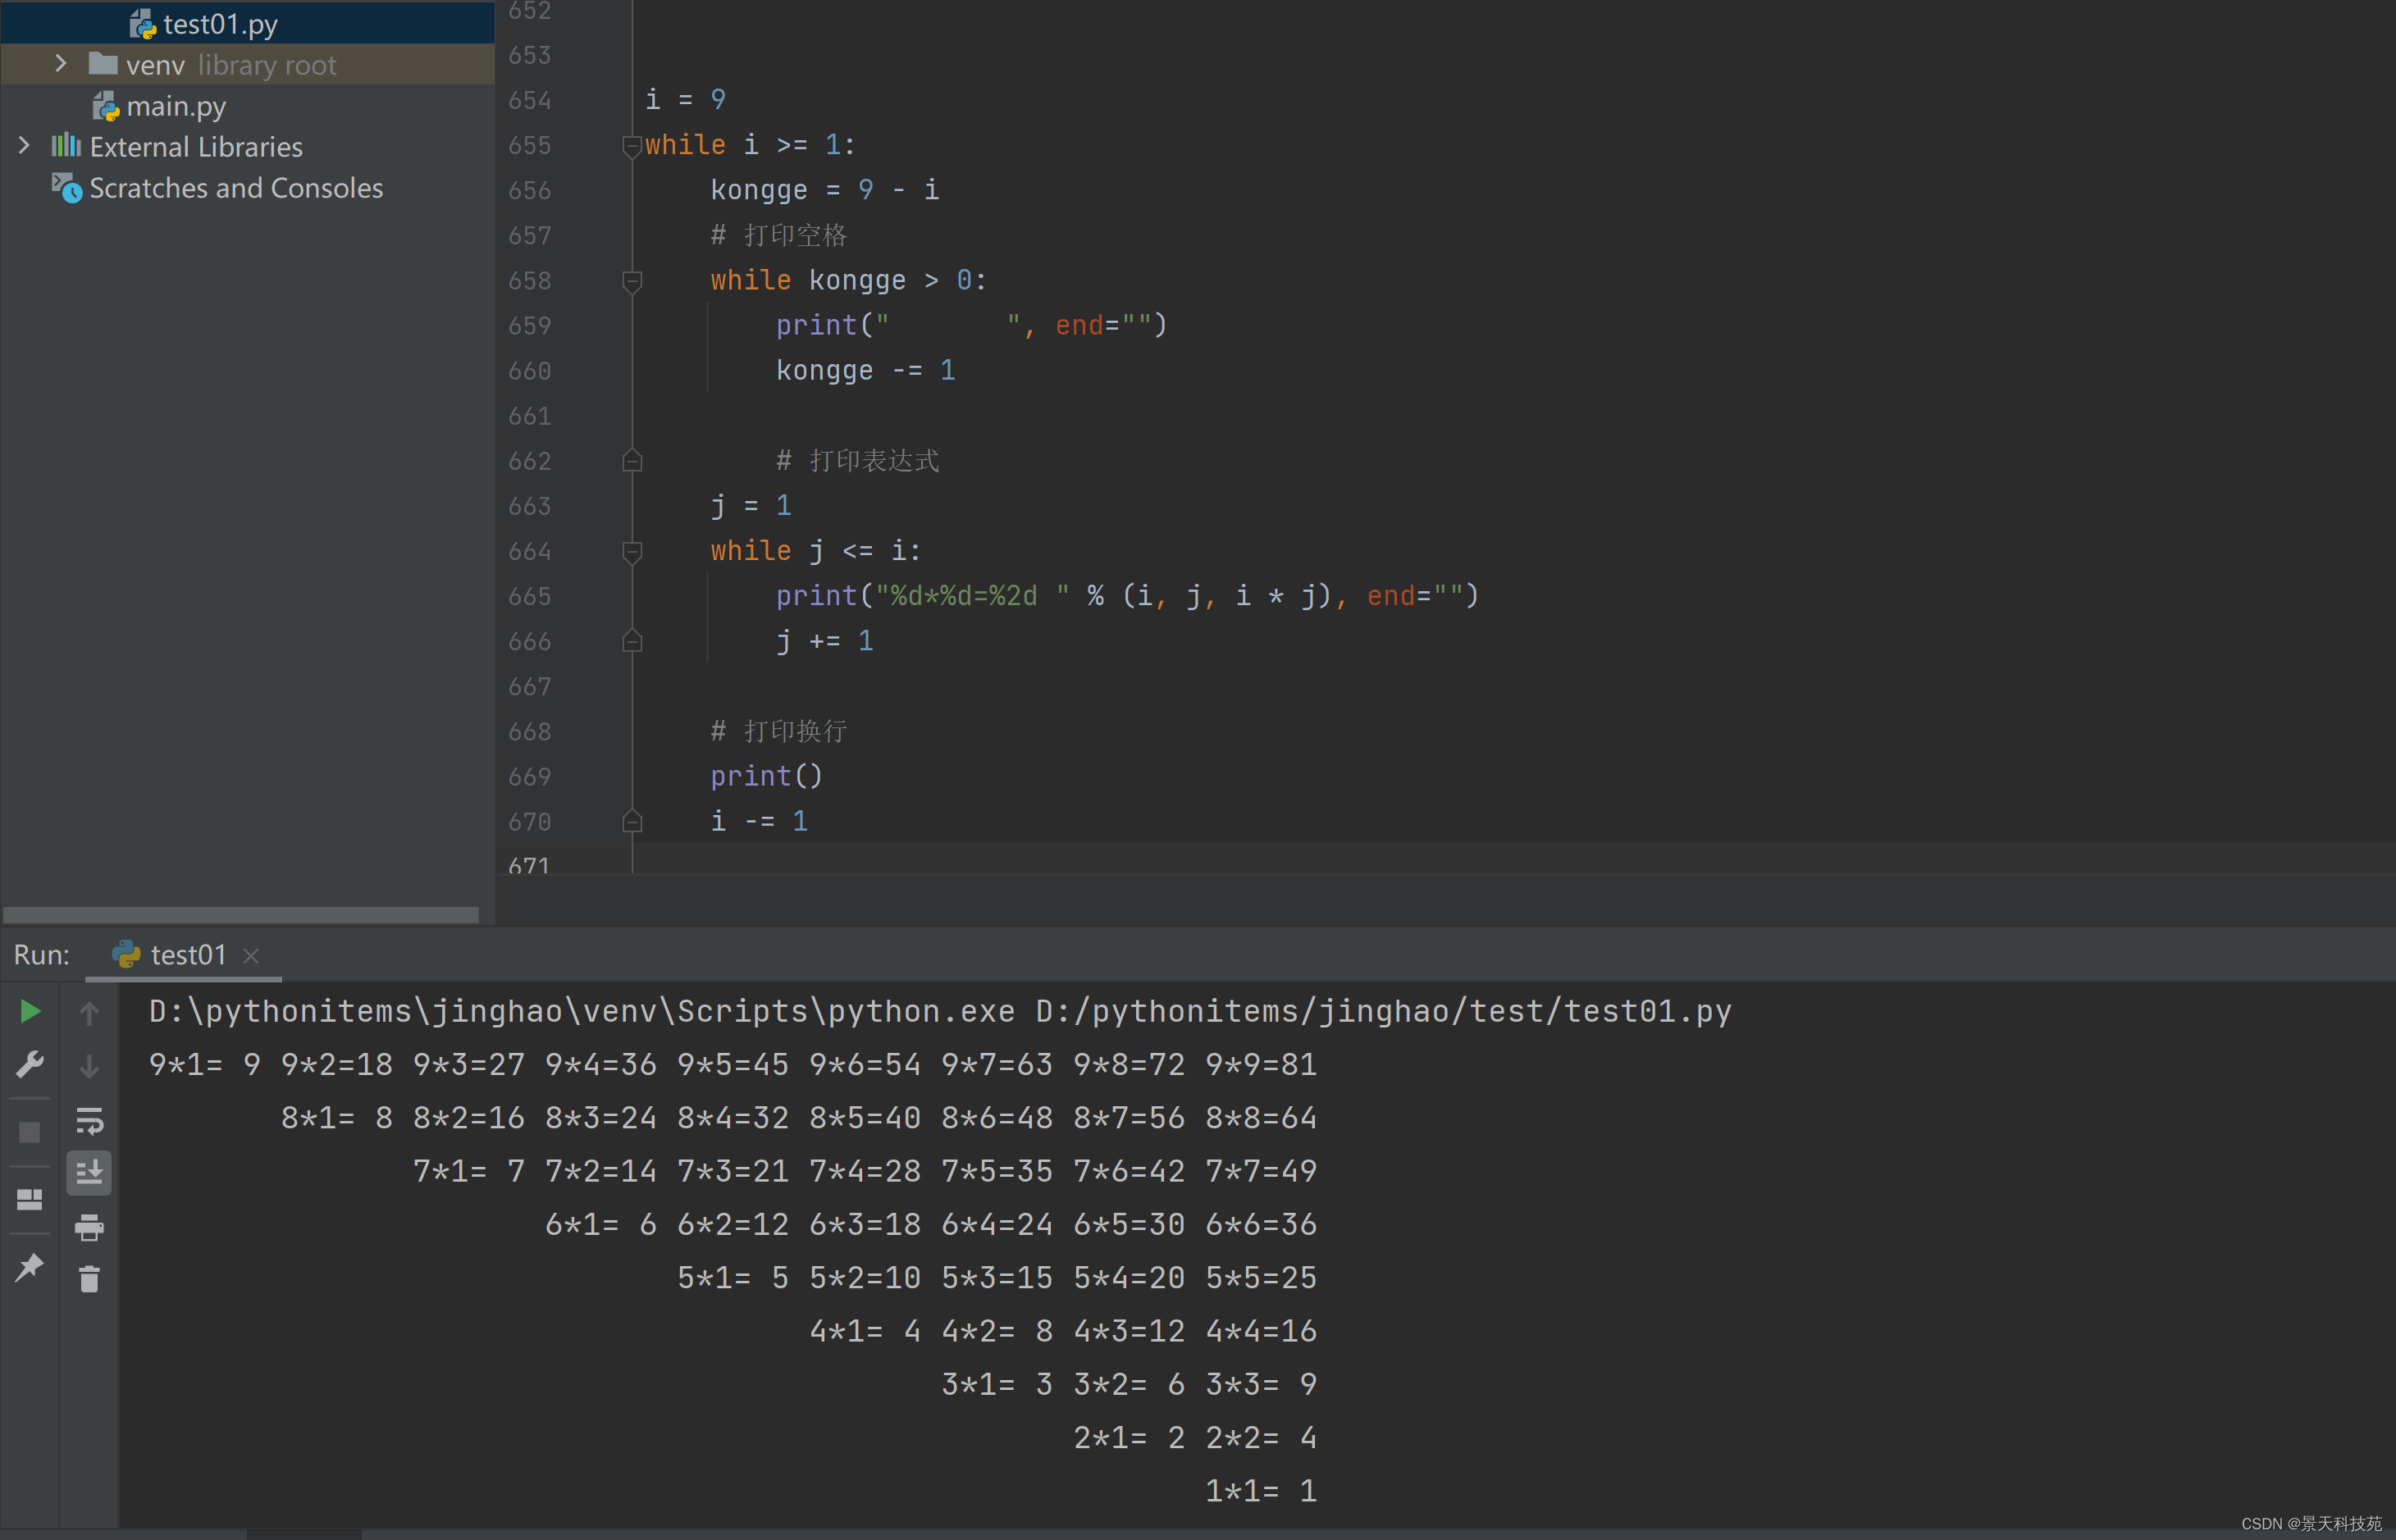Click line 665 print format statement

pos(1126,597)
